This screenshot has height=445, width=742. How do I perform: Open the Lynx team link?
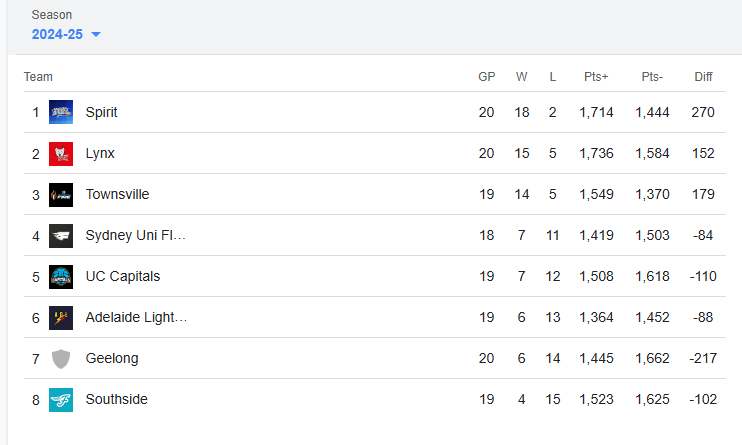coord(100,154)
